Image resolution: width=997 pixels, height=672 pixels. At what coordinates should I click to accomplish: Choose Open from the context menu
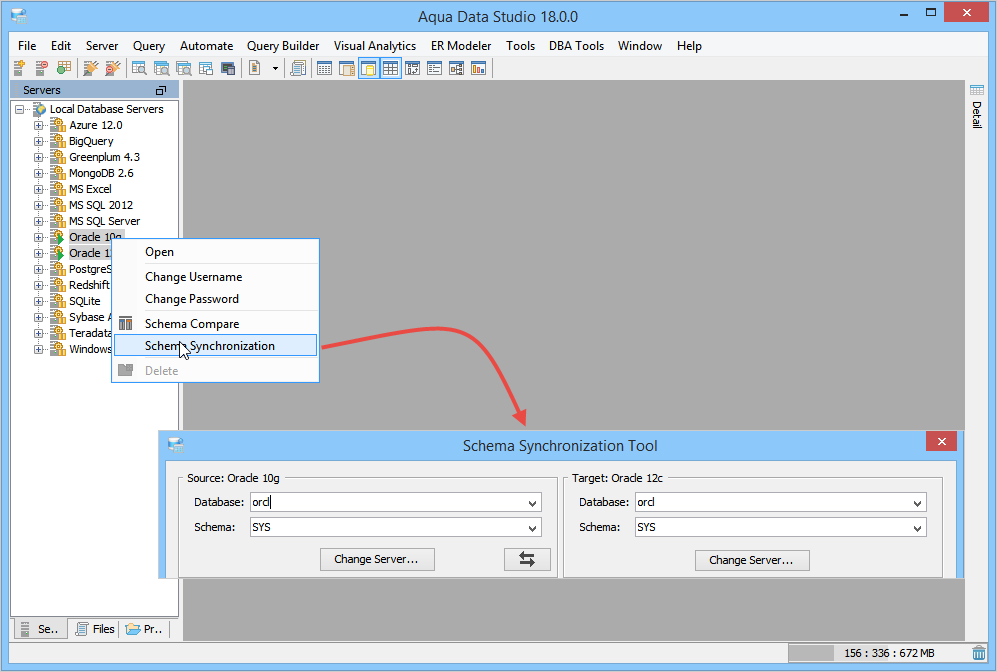click(x=216, y=252)
